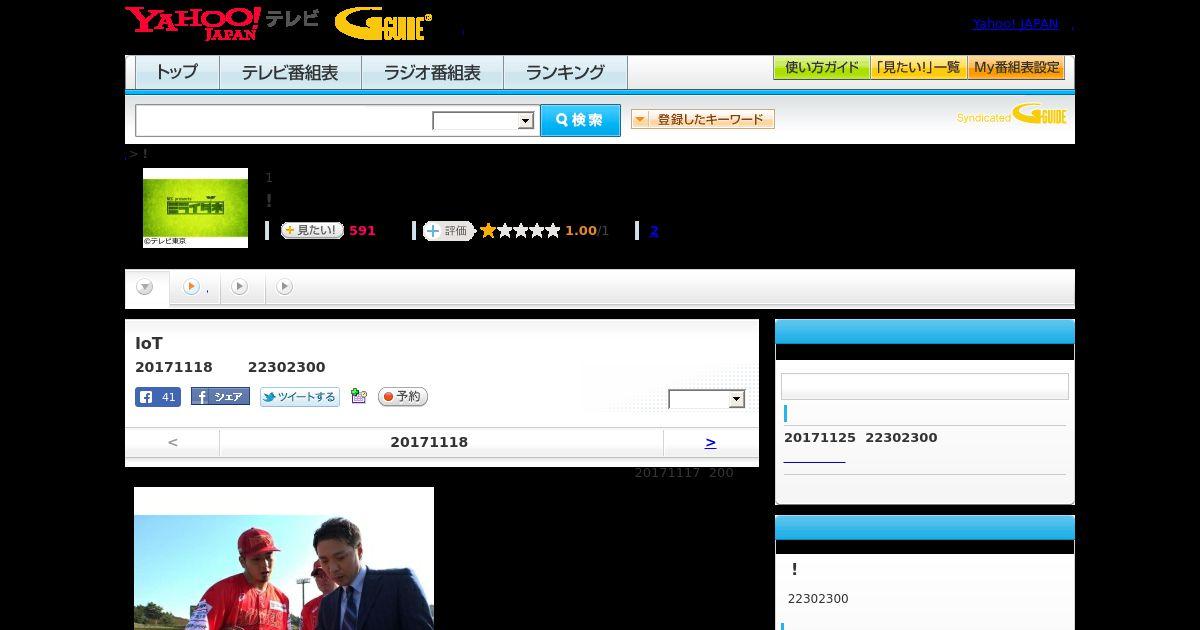Click the Facebook like count 41 button
This screenshot has height=630, width=1200.
[158, 397]
